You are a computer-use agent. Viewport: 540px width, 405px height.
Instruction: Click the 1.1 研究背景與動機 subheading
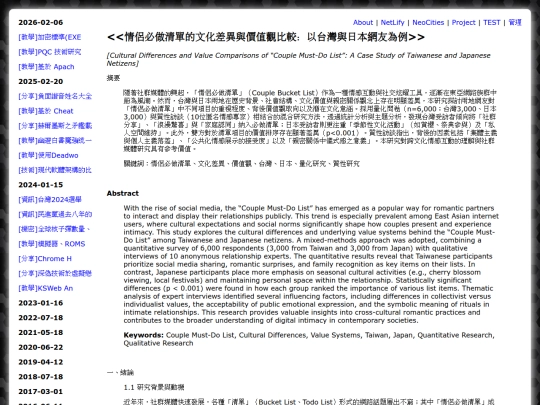154,387
